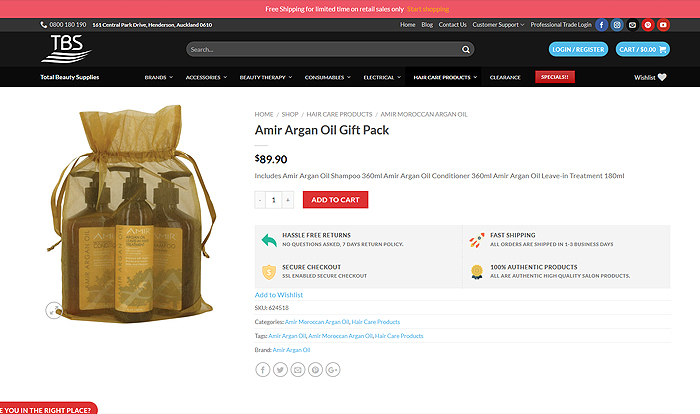Click the 'Right Place?' red popup tab
Screen dimensions: 700x414
(48, 408)
